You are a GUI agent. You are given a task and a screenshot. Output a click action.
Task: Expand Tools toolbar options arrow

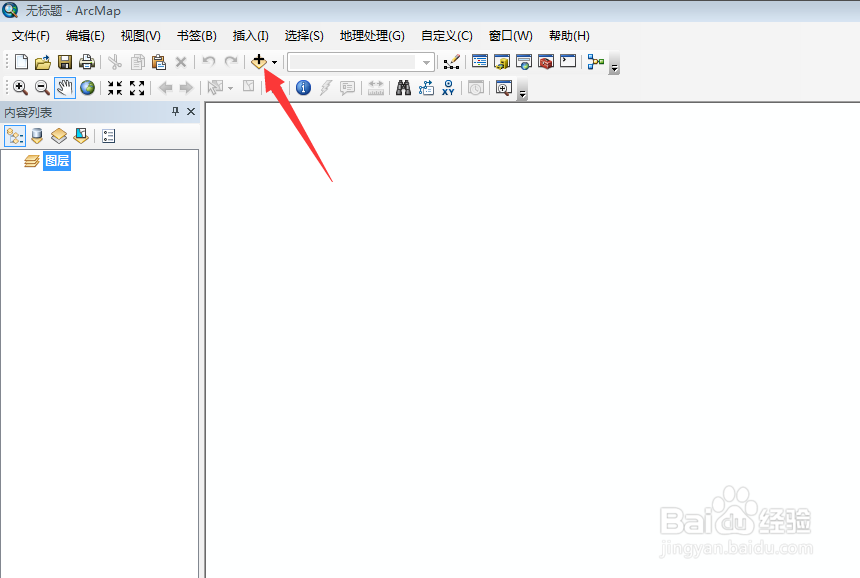(x=522, y=90)
